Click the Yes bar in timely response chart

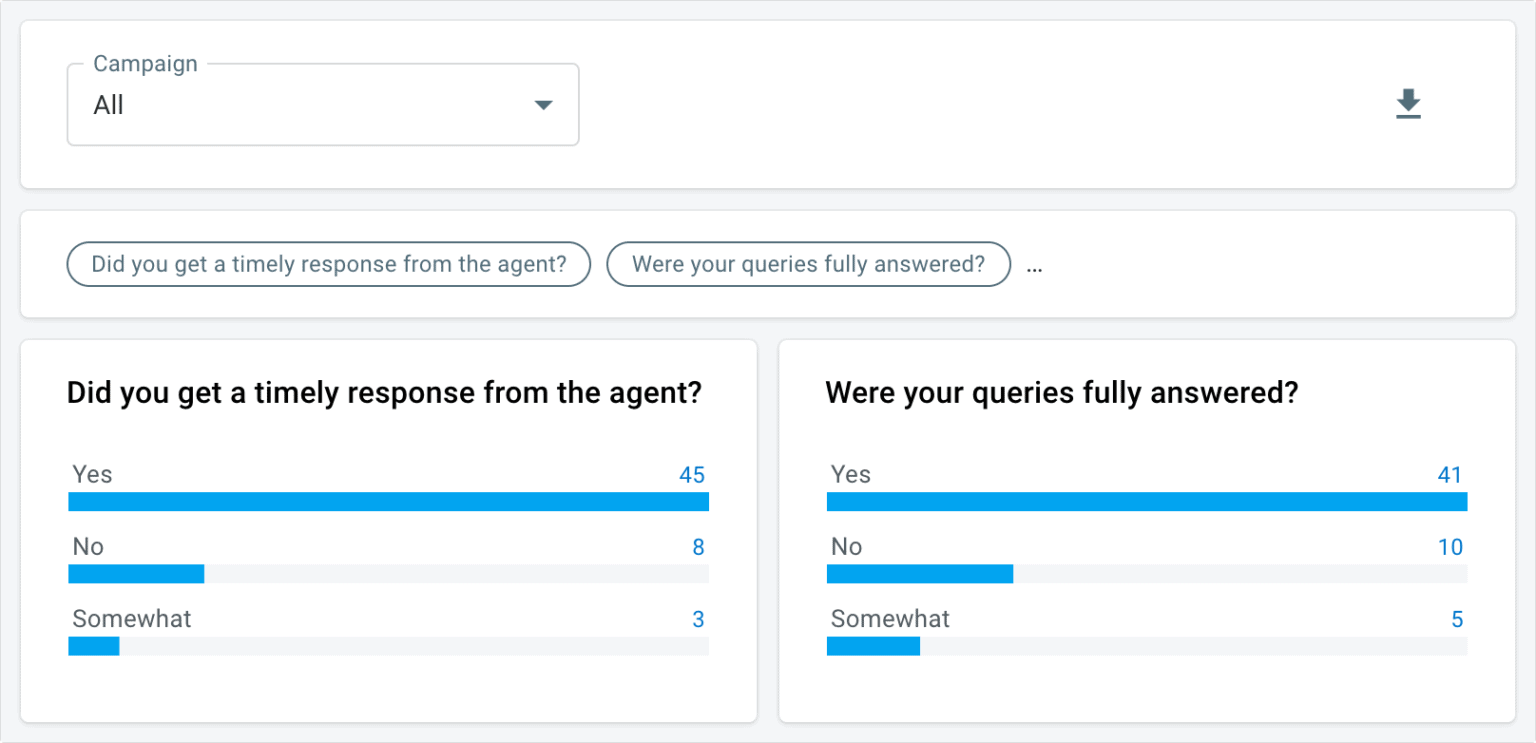[x=388, y=502]
